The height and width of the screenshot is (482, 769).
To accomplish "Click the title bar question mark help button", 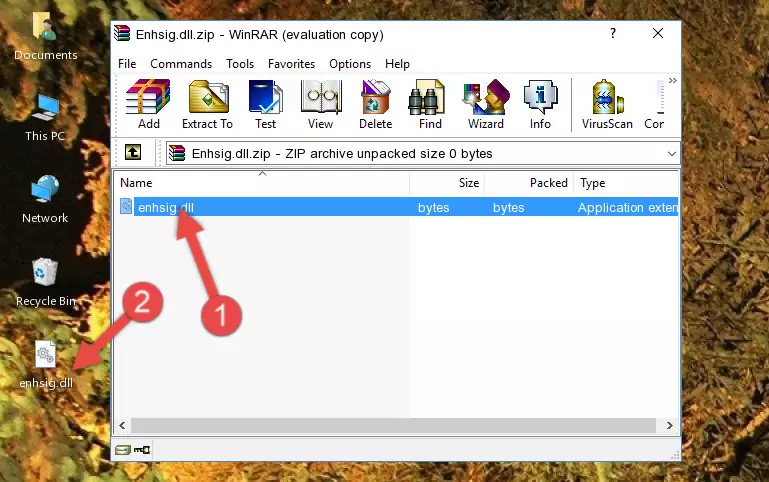I will pos(613,33).
